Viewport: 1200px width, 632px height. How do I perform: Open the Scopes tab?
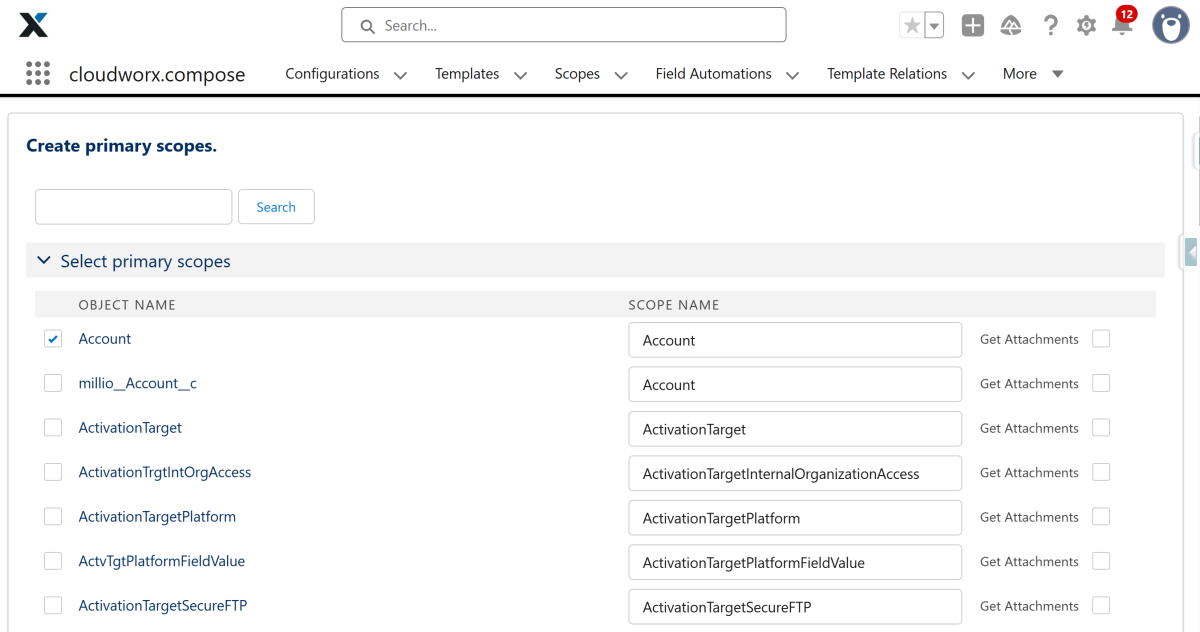pyautogui.click(x=577, y=73)
